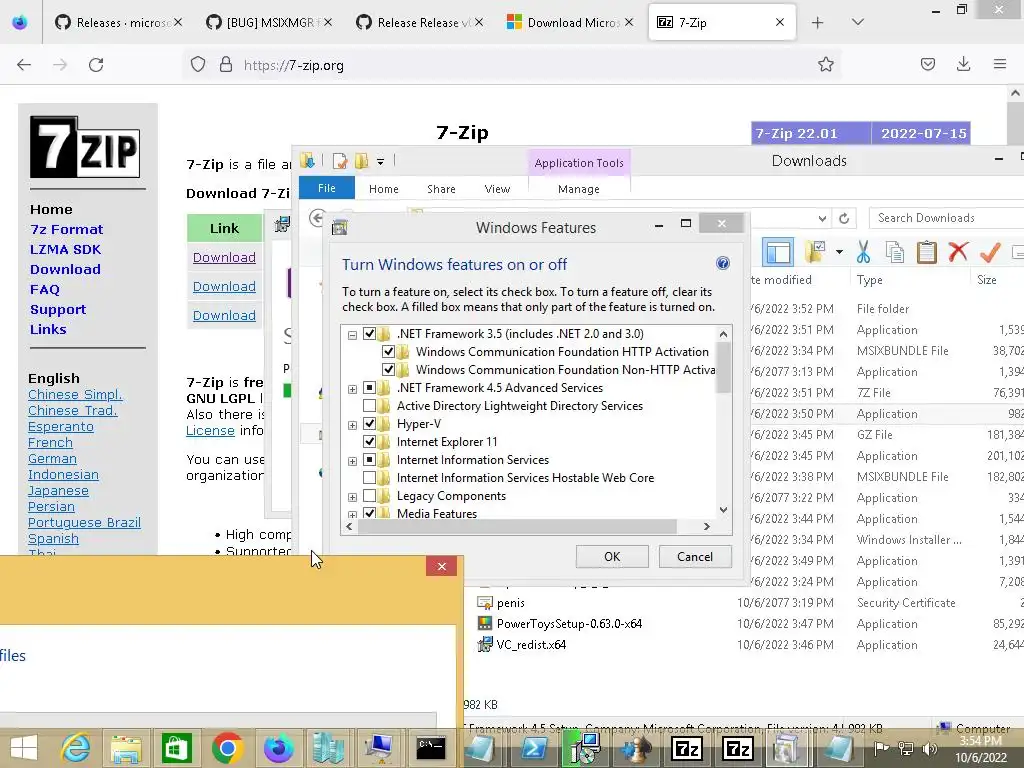1024x768 pixels.
Task: Go back with the Firefox back arrow
Action: point(24,65)
